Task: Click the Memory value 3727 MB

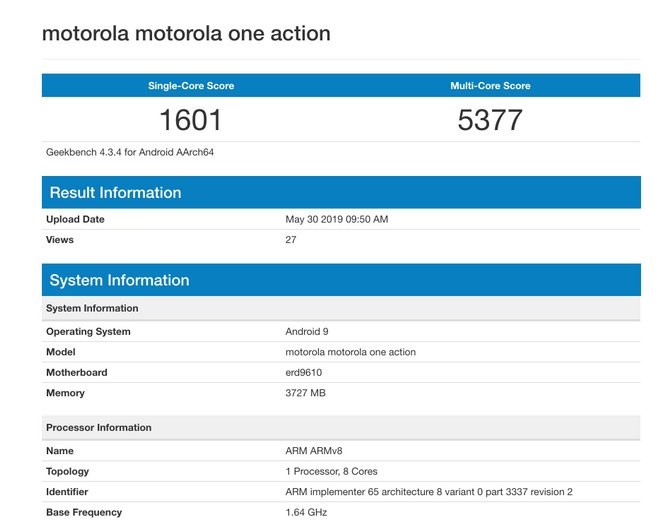Action: click(306, 393)
